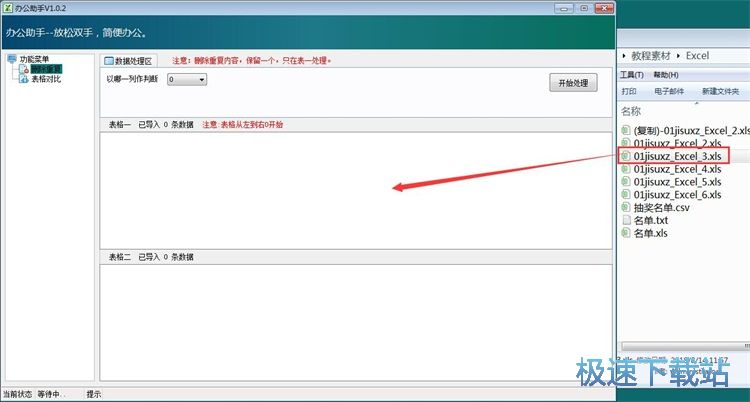Click the Explorer horizontal scrollbar
The image size is (750, 402).
[685, 346]
